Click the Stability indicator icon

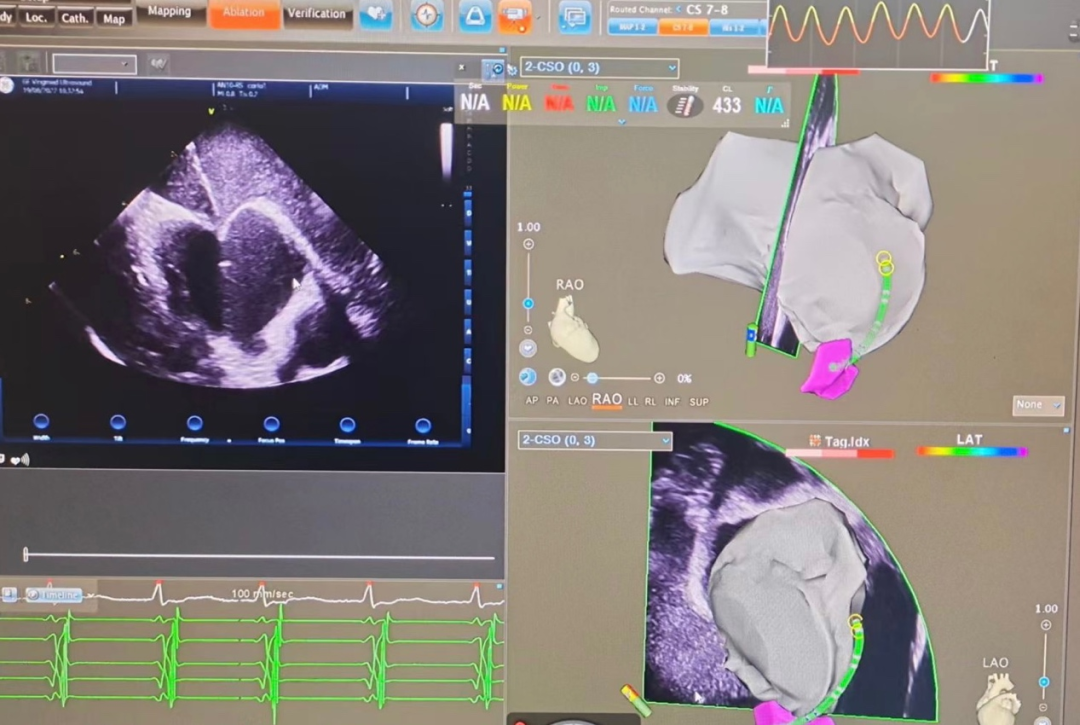(x=685, y=105)
